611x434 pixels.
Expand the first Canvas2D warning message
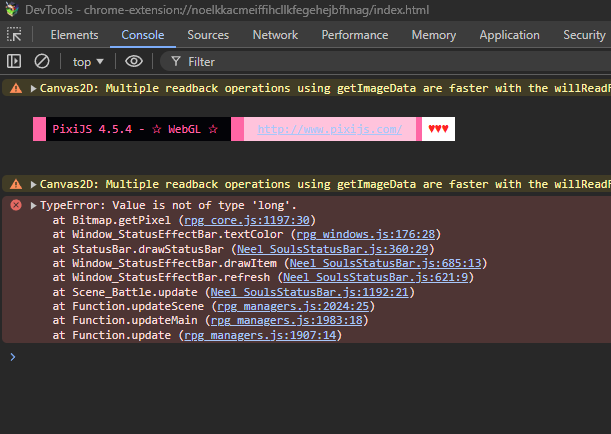pos(34,88)
